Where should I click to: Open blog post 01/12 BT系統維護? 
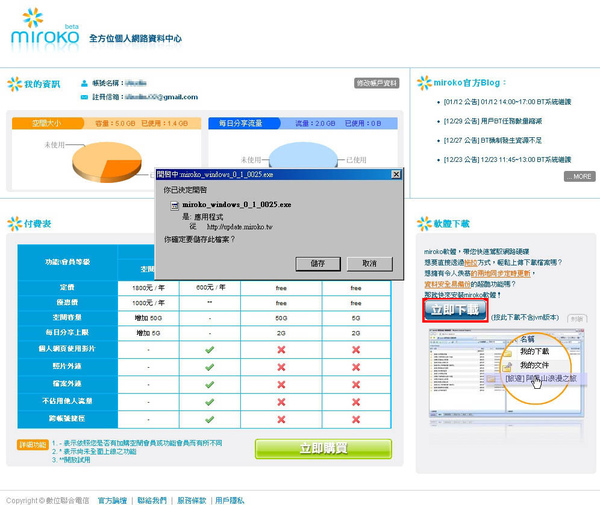click(x=507, y=102)
